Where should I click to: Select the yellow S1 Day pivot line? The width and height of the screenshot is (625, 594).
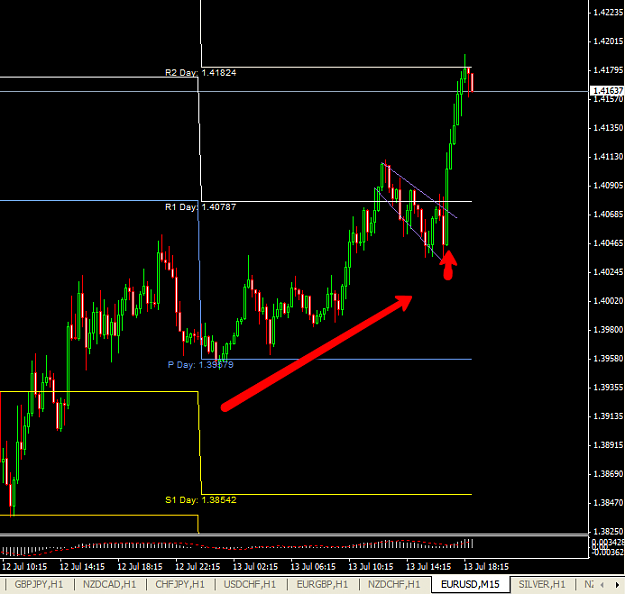point(337,495)
